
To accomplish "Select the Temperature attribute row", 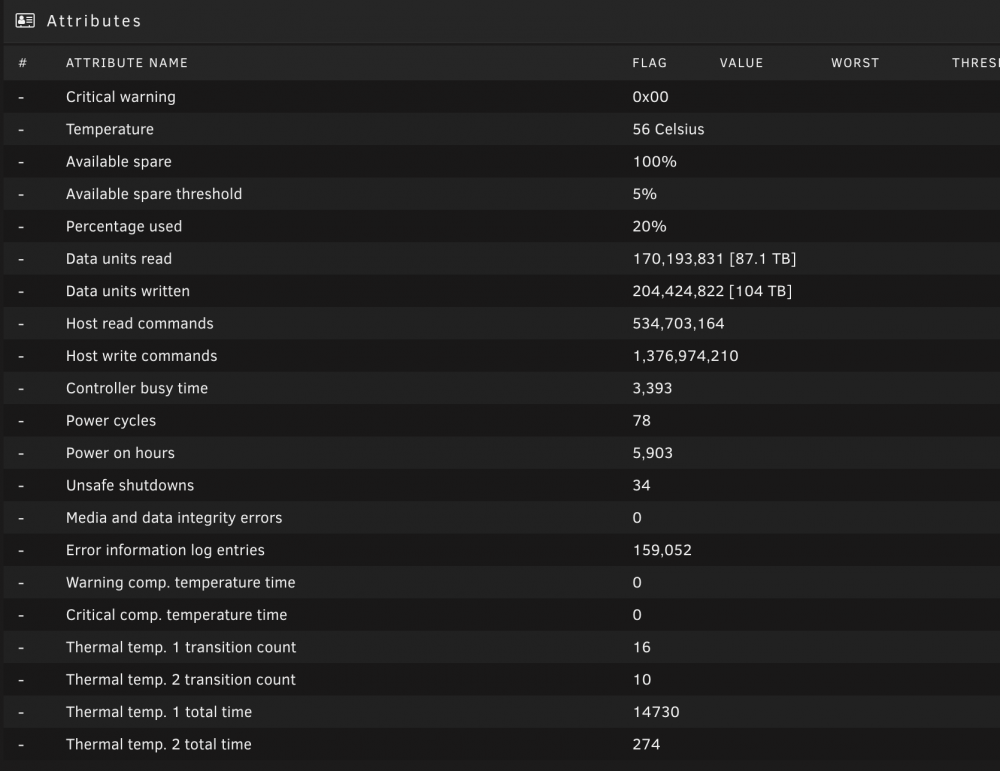I will tap(502, 129).
